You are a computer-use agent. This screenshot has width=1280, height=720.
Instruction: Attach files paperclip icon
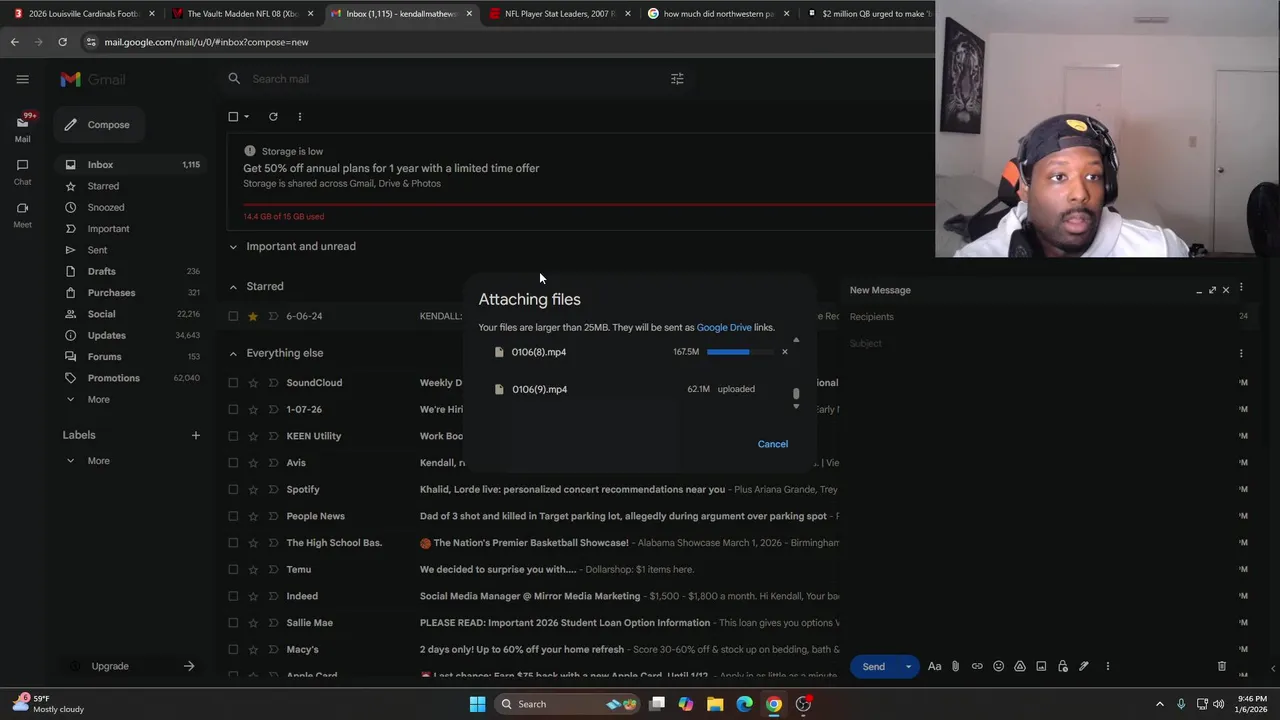(956, 667)
